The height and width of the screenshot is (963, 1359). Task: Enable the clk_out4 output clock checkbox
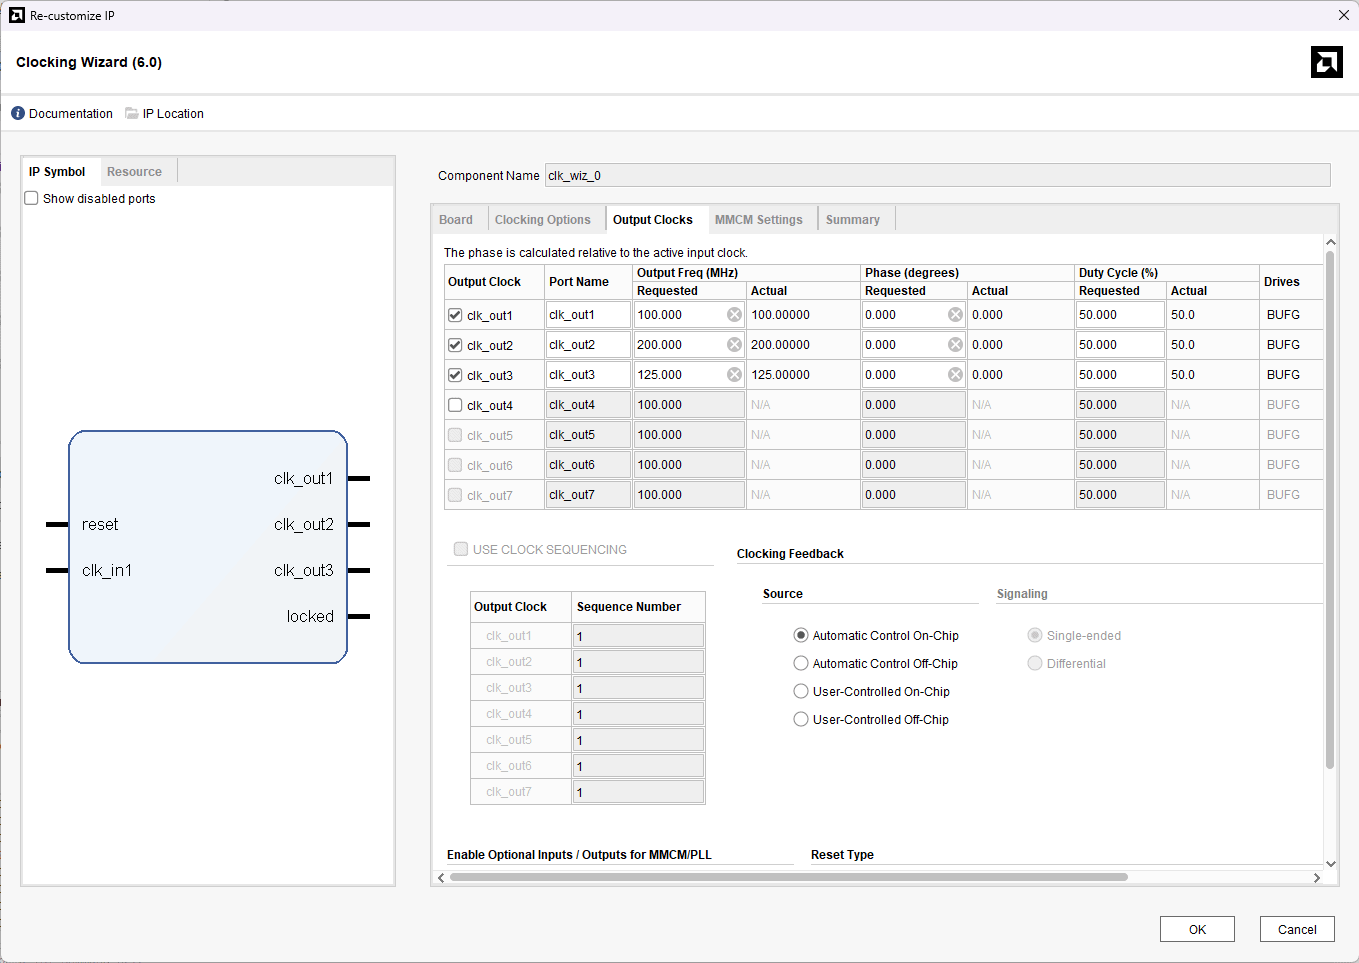click(x=455, y=405)
